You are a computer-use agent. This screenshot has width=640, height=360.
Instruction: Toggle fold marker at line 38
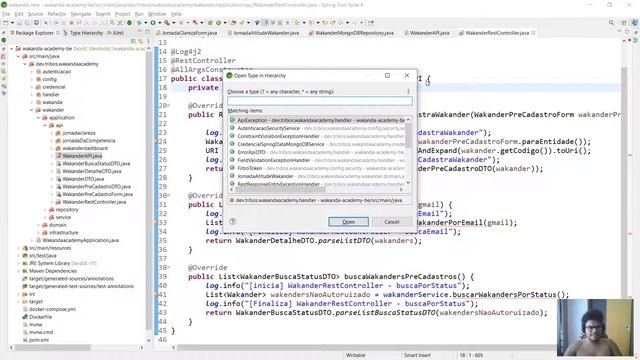point(169,267)
